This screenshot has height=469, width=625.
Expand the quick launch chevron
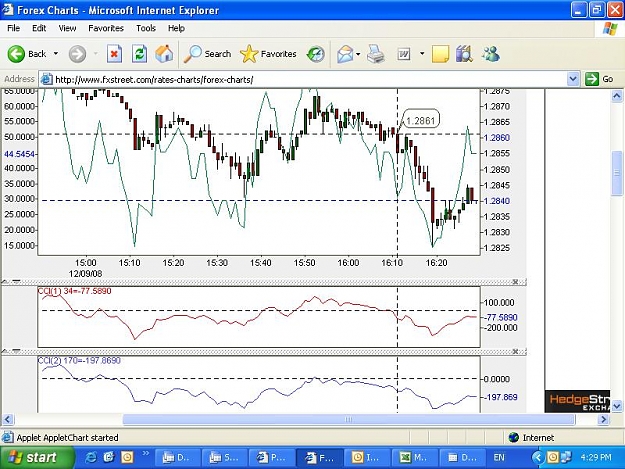tap(145, 453)
